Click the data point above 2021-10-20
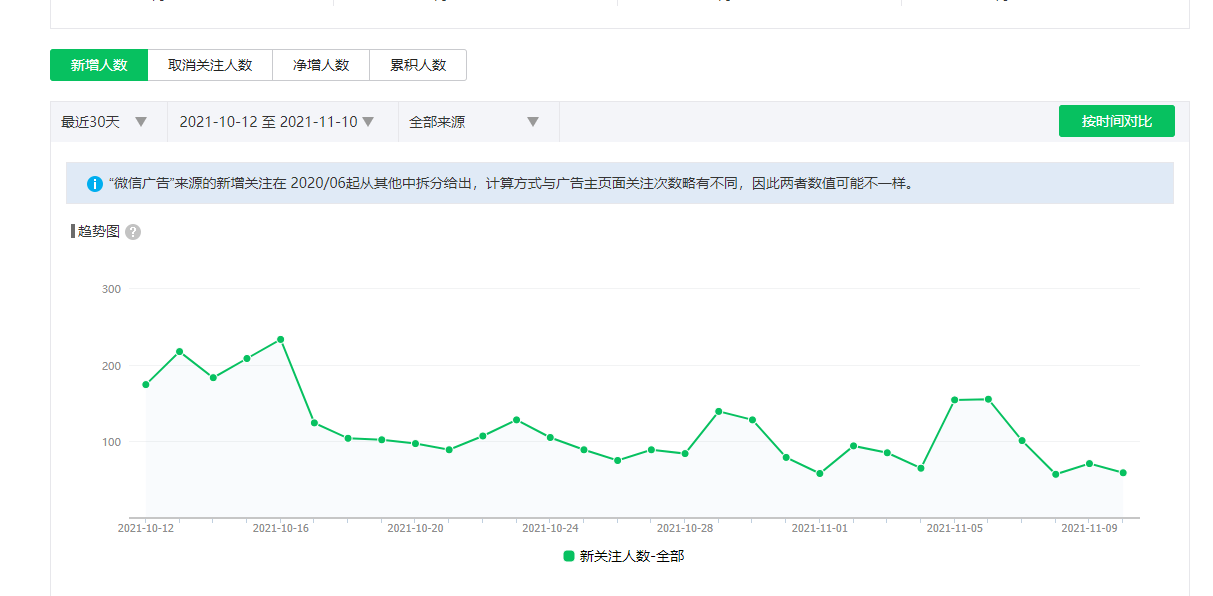Screen dimensions: 1213x596 click(x=415, y=443)
